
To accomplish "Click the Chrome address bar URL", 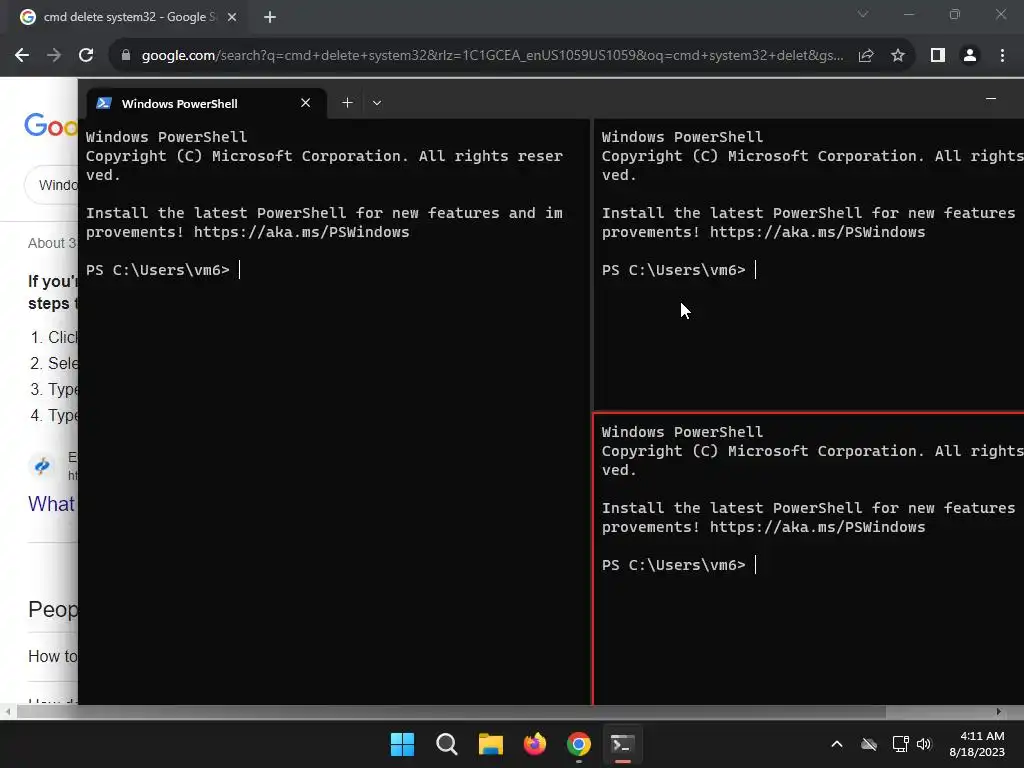I will [492, 56].
